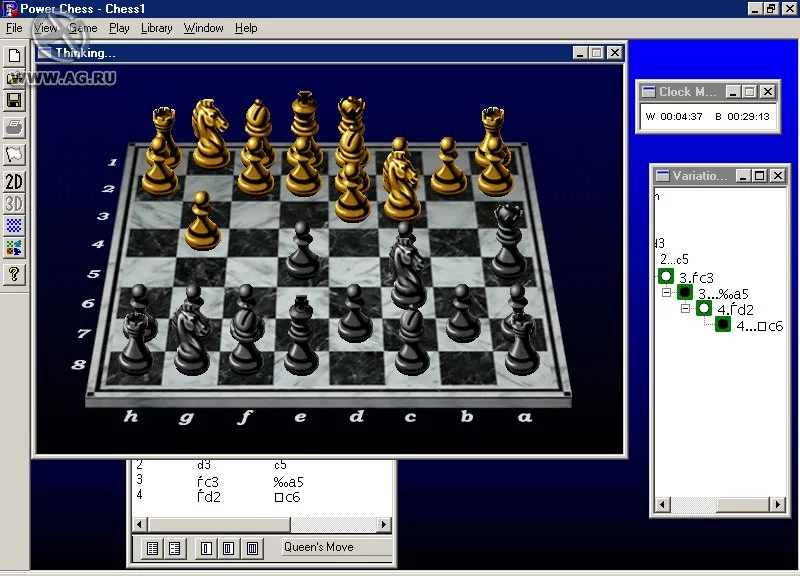Open the View menu

tap(45, 28)
